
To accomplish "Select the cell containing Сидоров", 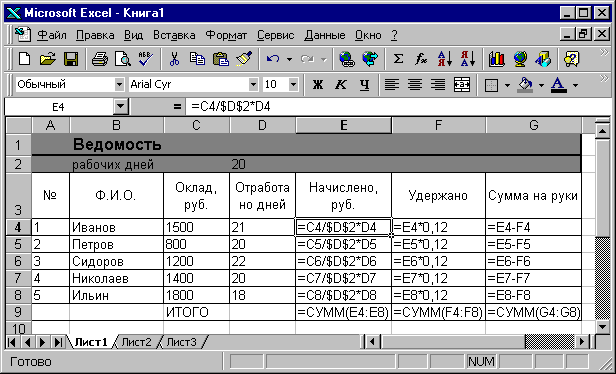I will [116, 261].
